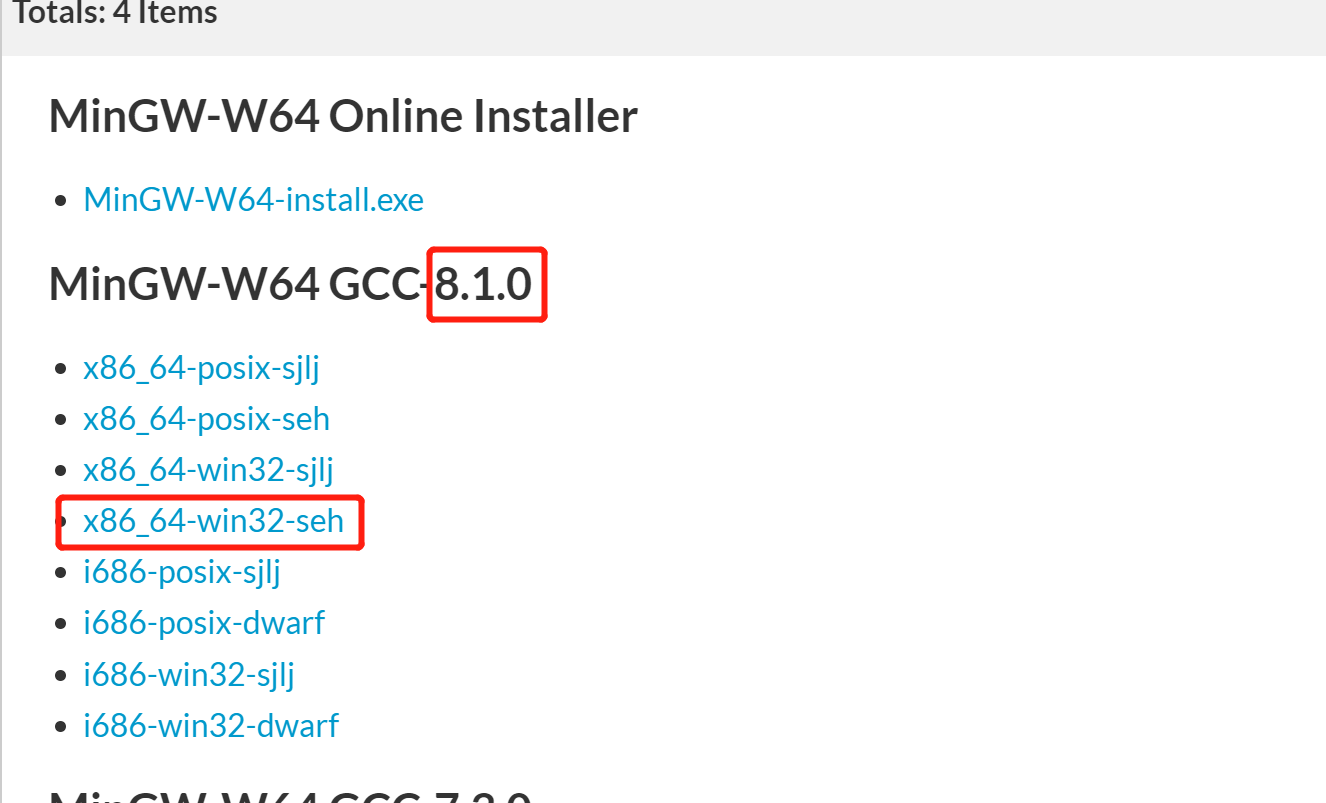
Task: Select the x86_64-win32-sjlj link
Action: point(208,470)
